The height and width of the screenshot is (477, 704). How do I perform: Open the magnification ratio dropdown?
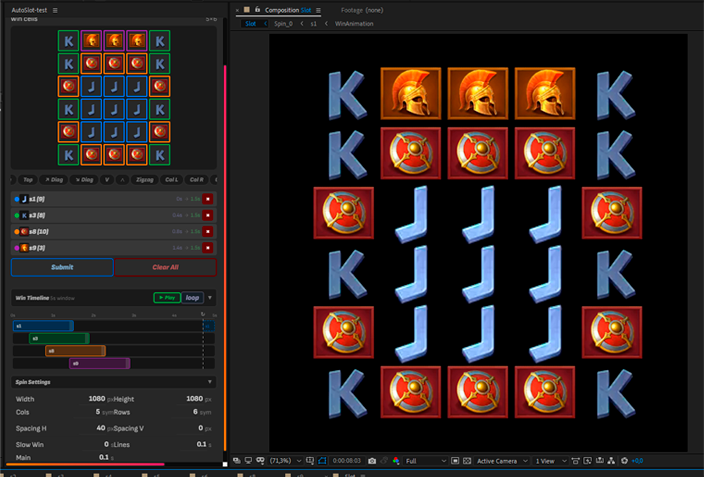[285, 461]
